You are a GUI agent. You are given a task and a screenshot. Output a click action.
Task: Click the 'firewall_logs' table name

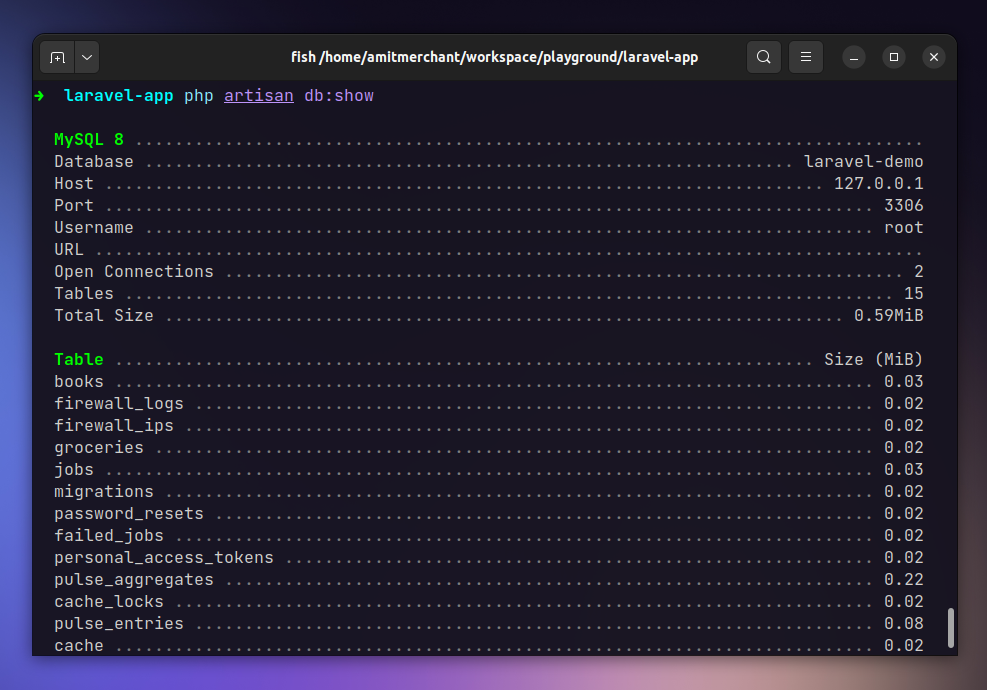pyautogui.click(x=118, y=404)
